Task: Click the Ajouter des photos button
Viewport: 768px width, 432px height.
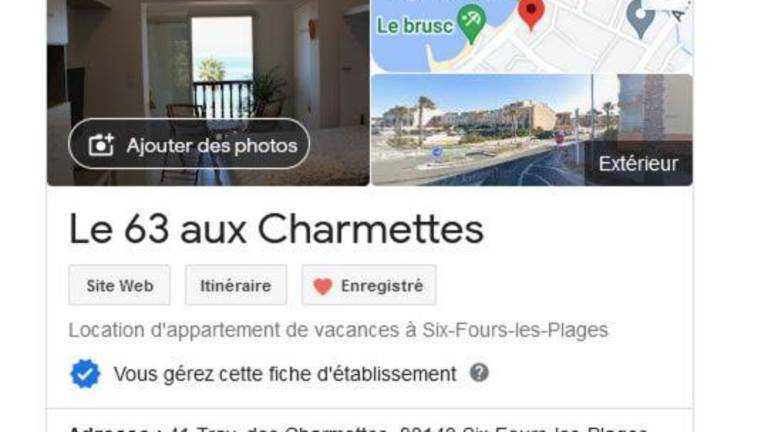Action: pos(189,144)
